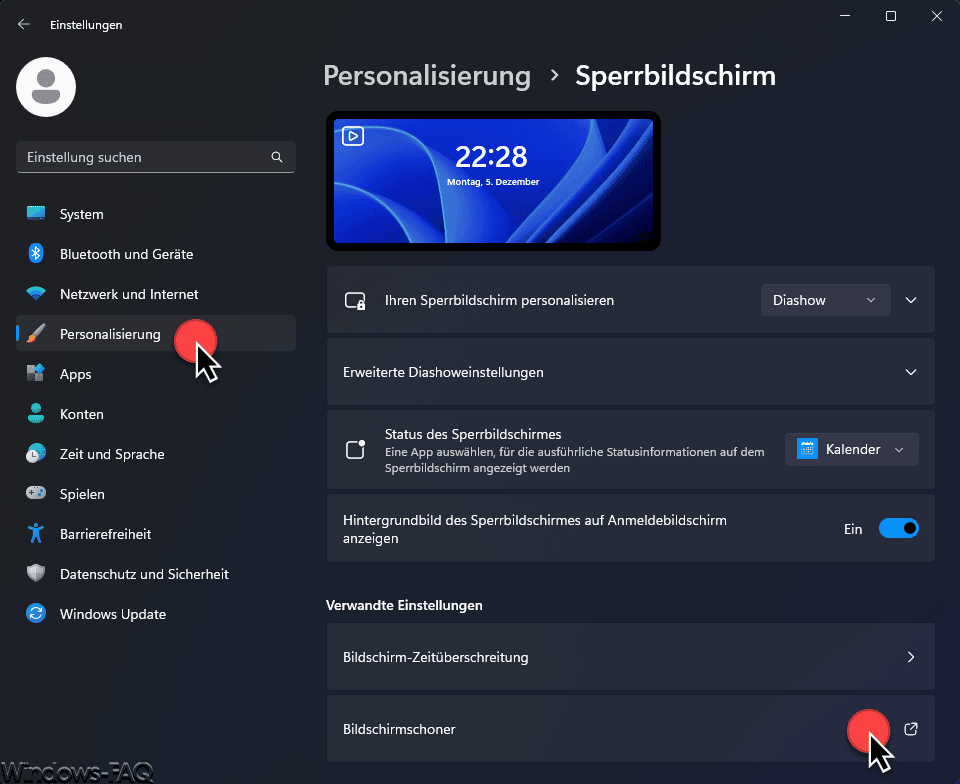
Task: Expand the Ihren Sperrbildschirm personalisieren section
Action: coord(911,300)
